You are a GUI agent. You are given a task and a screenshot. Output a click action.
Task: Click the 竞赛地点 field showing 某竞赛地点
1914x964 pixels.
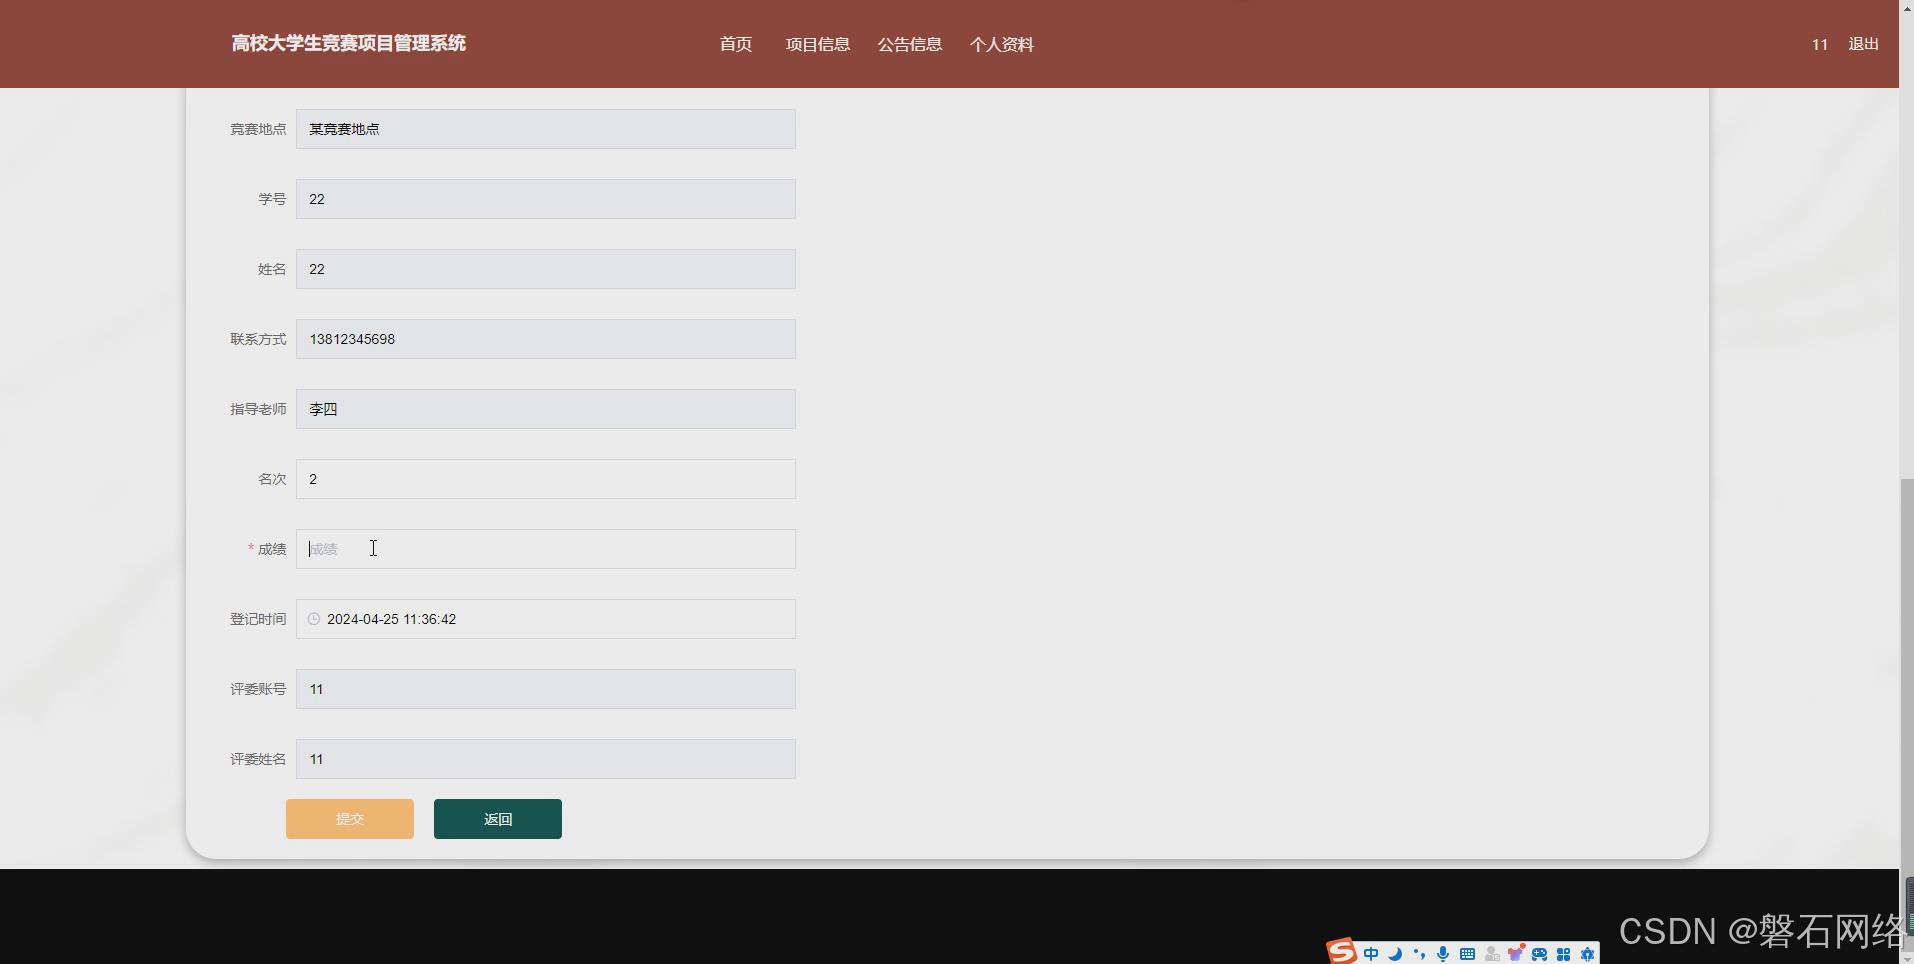coord(546,129)
